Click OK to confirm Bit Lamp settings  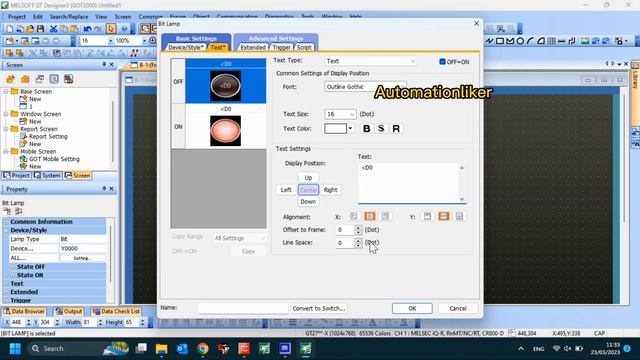(412, 309)
